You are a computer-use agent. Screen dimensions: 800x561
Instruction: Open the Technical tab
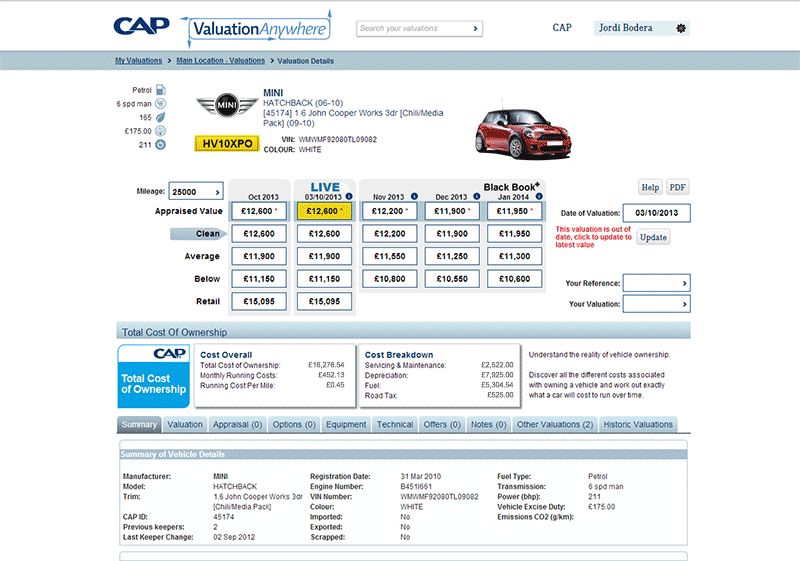pyautogui.click(x=395, y=424)
